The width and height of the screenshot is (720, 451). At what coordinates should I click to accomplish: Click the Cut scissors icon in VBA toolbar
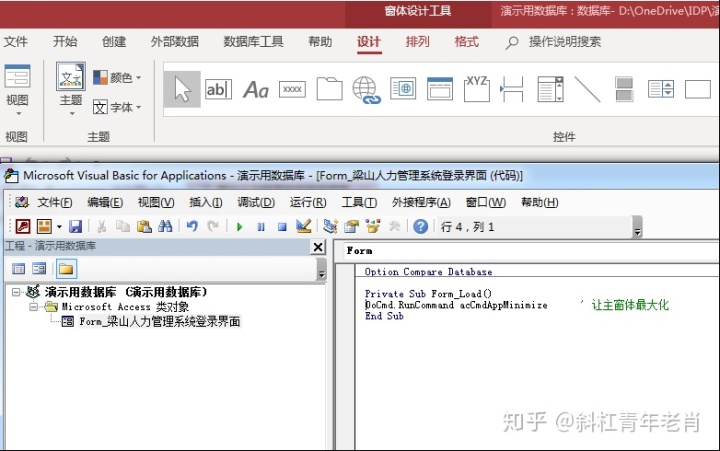[101, 226]
